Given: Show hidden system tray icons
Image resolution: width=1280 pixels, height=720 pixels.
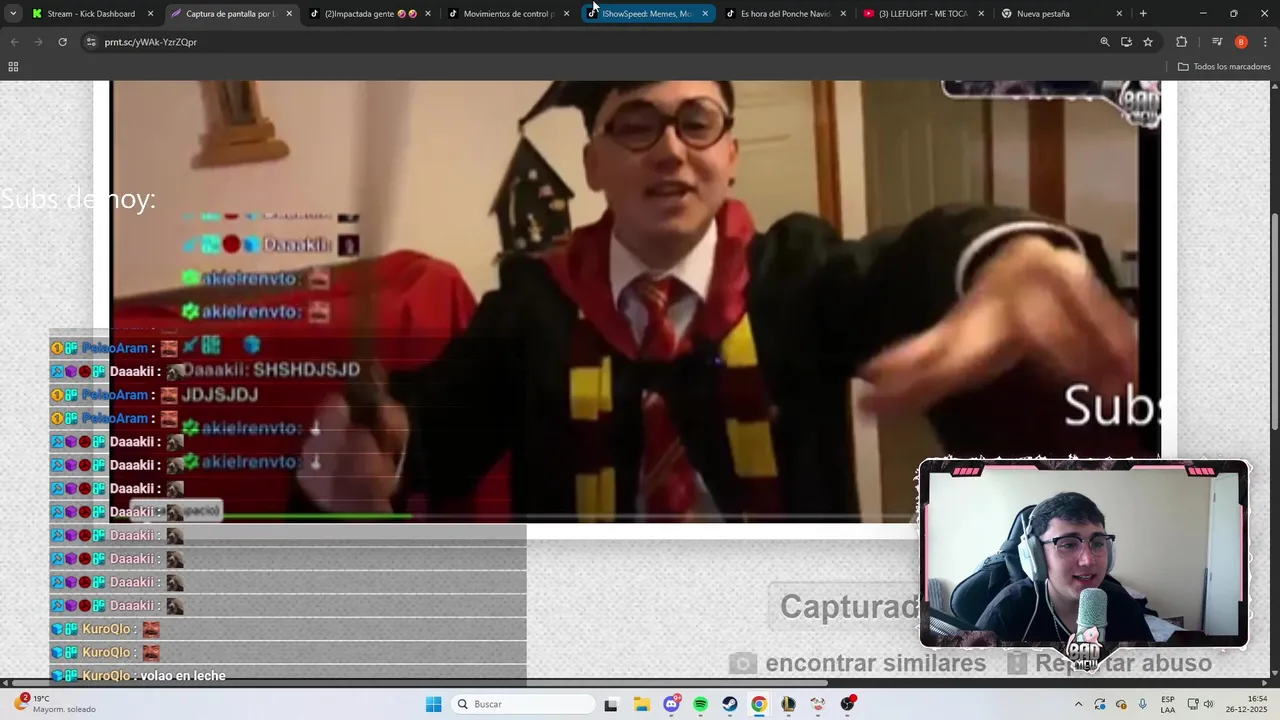Looking at the screenshot, I should point(1078,704).
